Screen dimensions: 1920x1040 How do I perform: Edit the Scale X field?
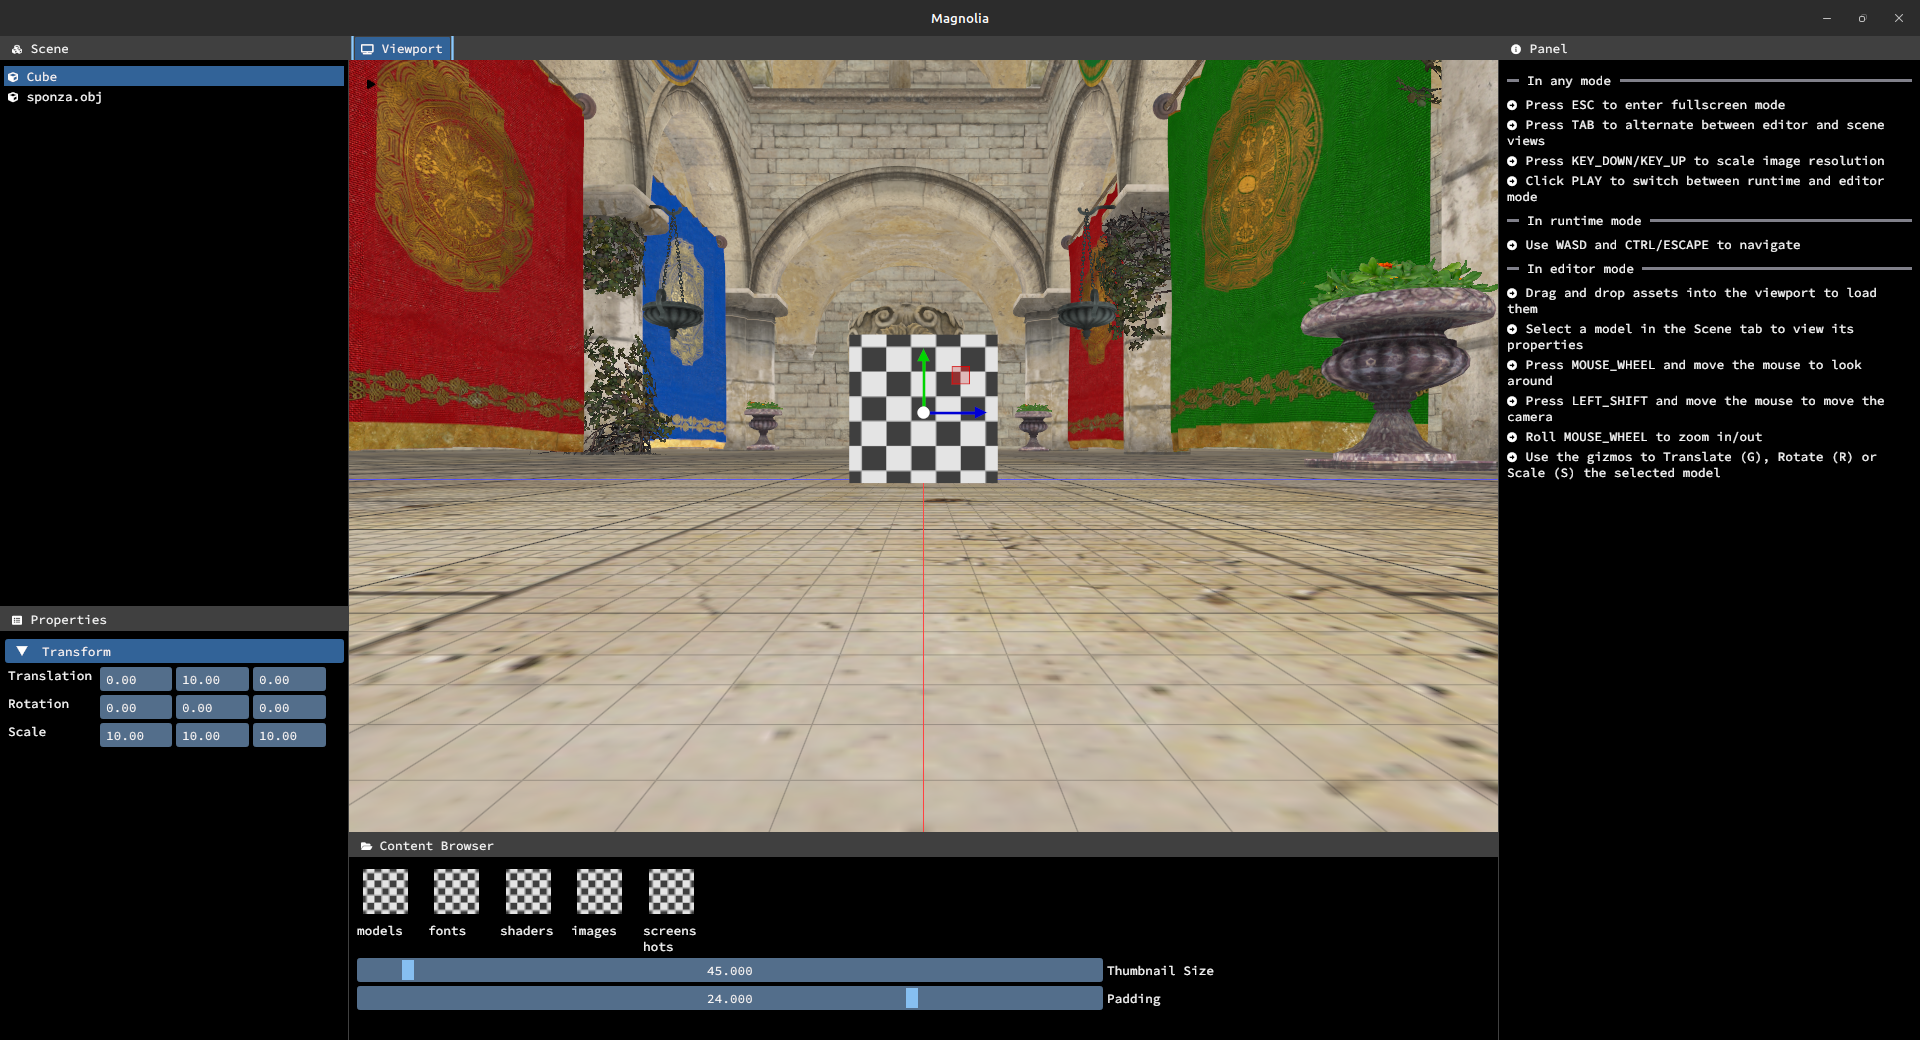click(136, 736)
